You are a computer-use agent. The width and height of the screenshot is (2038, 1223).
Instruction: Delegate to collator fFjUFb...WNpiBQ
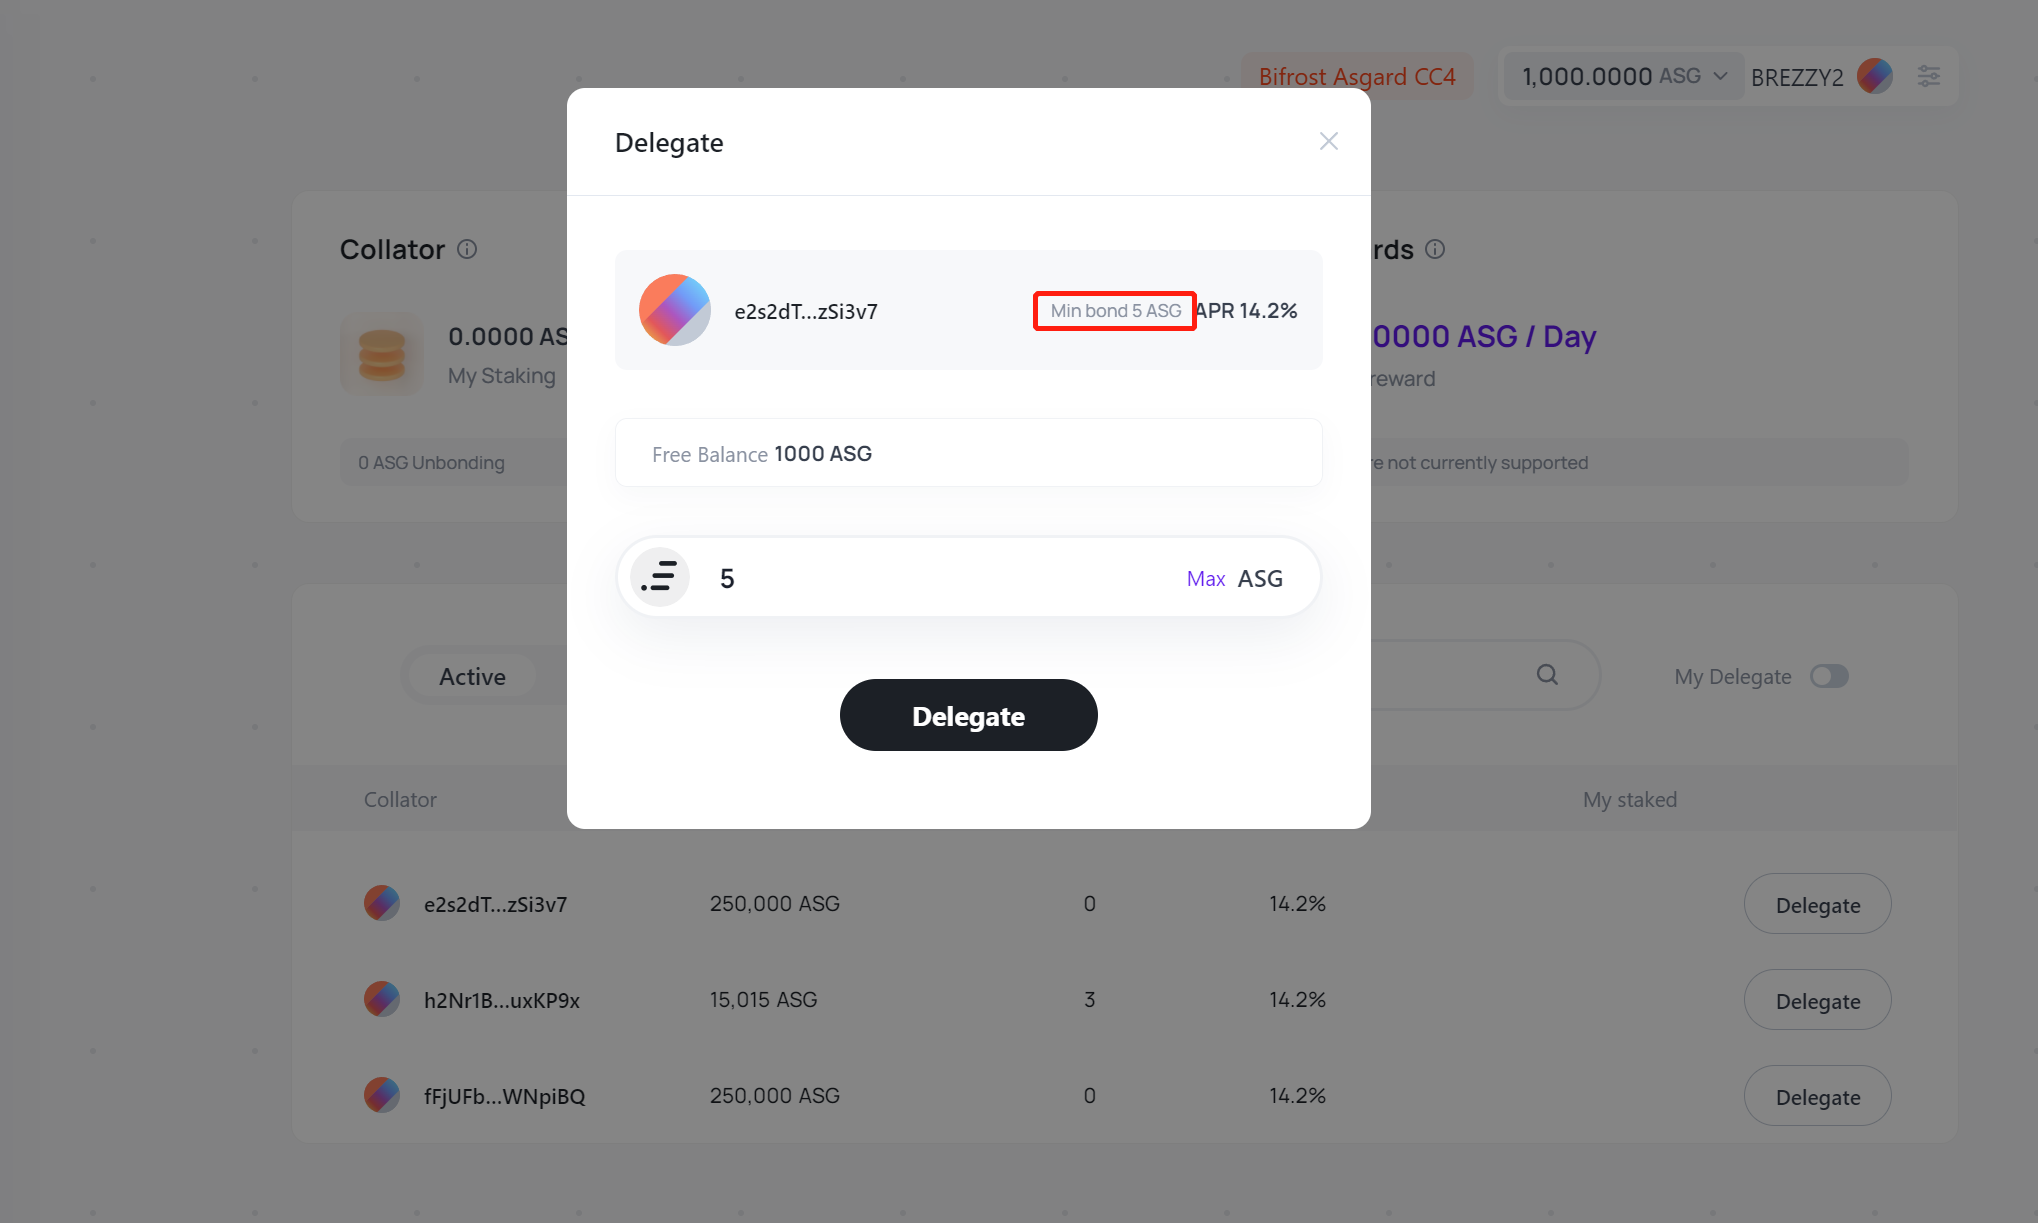tap(1817, 1096)
